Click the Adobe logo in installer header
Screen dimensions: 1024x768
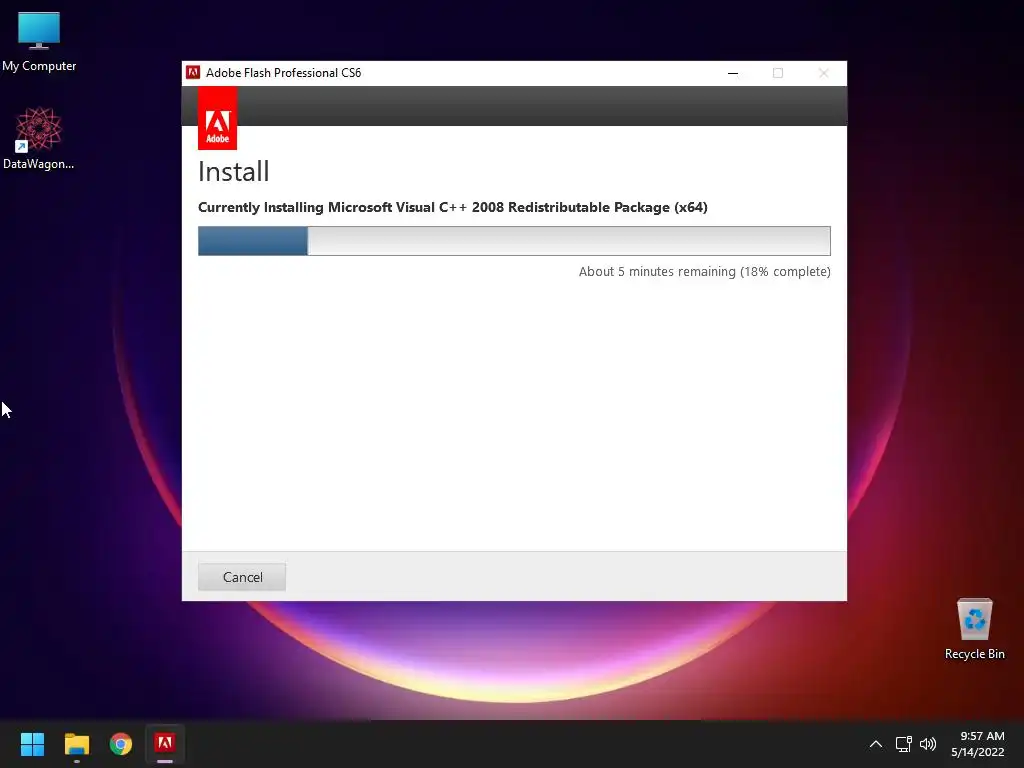click(217, 119)
